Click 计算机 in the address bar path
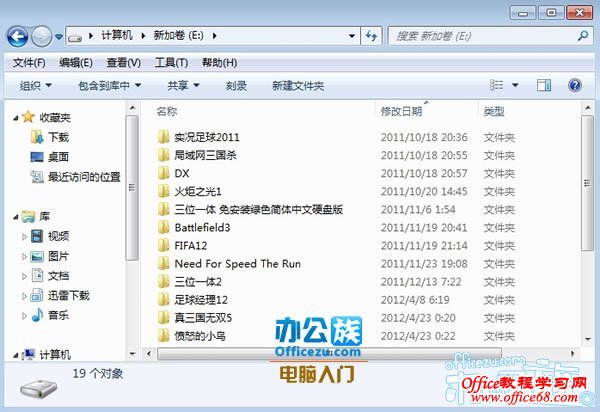This screenshot has width=600, height=412. coord(117,36)
